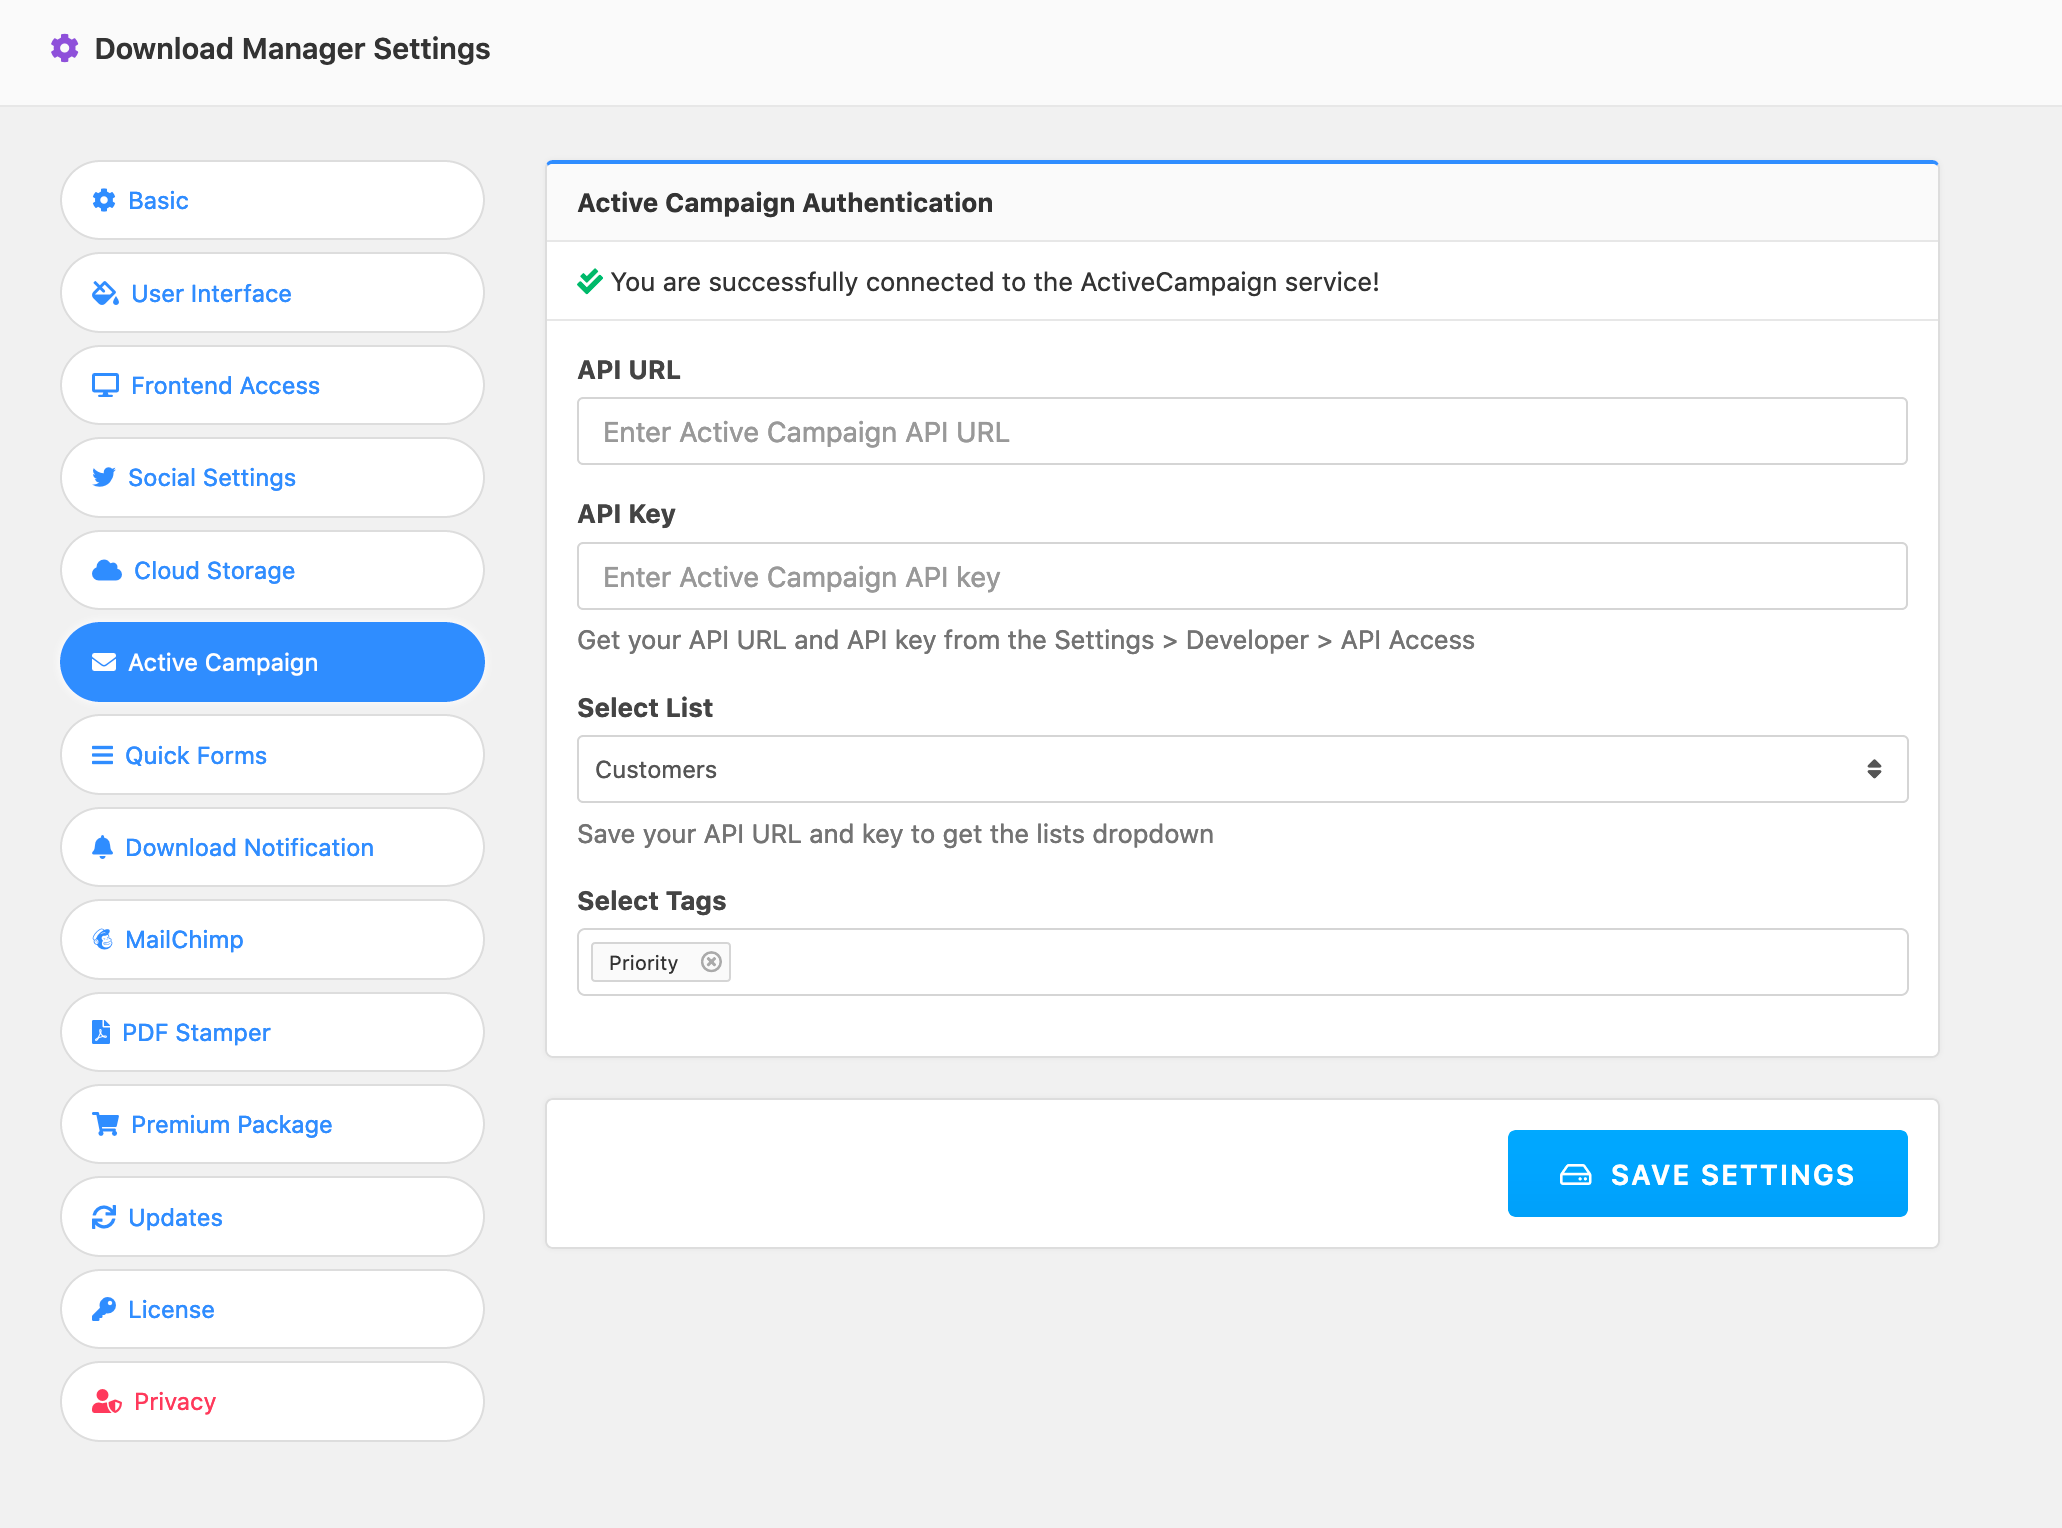This screenshot has height=1528, width=2062.
Task: Focus the API URL input field
Action: [1242, 431]
